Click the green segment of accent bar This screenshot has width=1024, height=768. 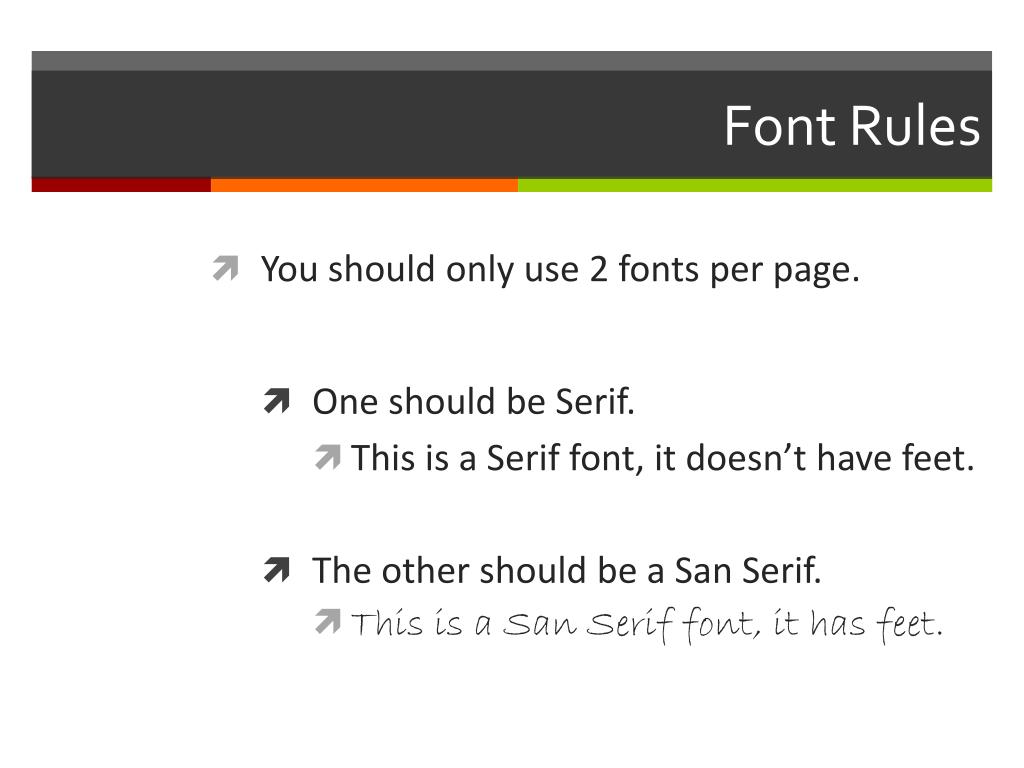[755, 185]
